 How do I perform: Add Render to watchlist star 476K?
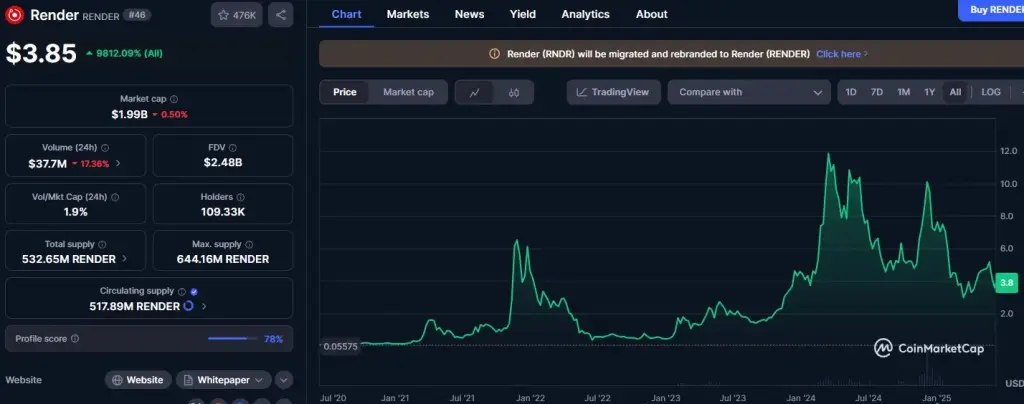point(236,14)
